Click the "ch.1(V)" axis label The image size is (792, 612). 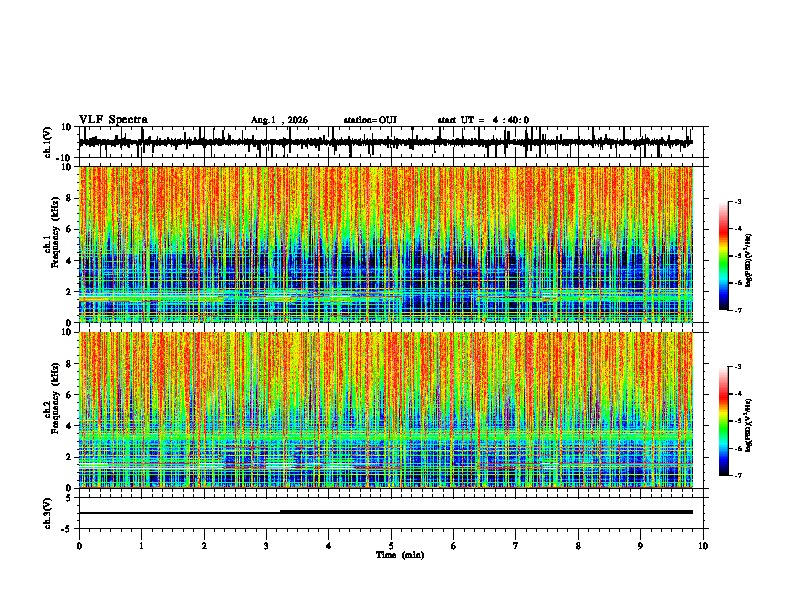pos(48,142)
